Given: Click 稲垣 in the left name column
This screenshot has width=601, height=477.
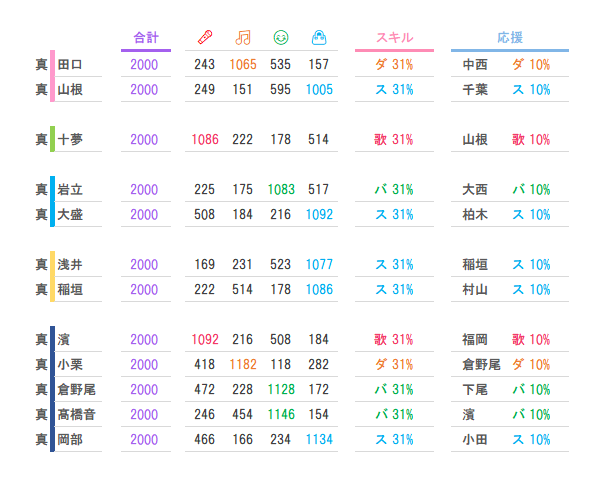Looking at the screenshot, I should [70, 289].
